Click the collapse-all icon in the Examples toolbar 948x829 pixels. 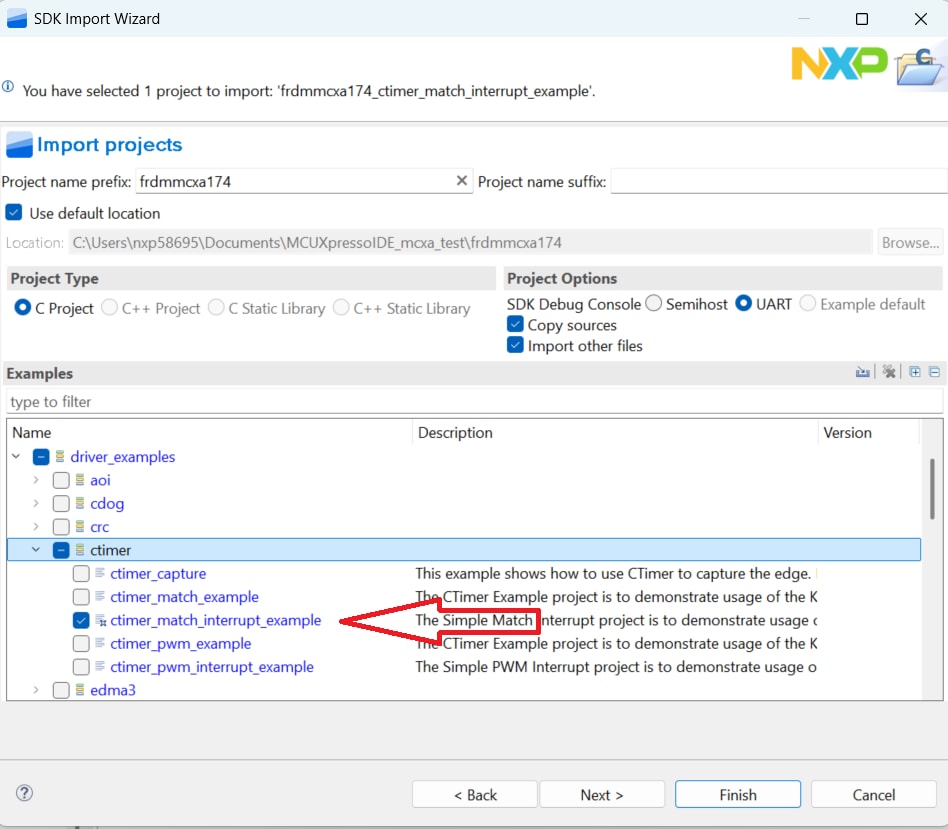pyautogui.click(x=933, y=371)
